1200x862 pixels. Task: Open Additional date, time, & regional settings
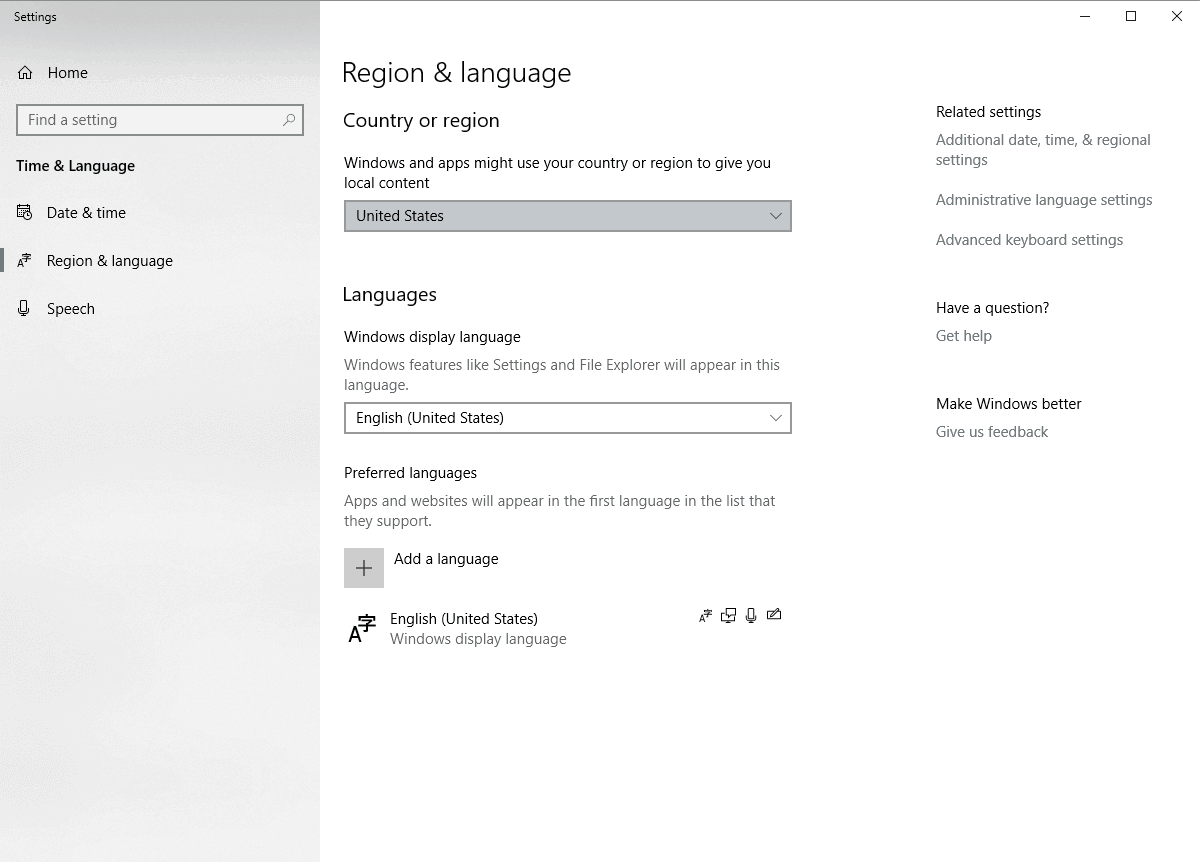(x=1043, y=150)
